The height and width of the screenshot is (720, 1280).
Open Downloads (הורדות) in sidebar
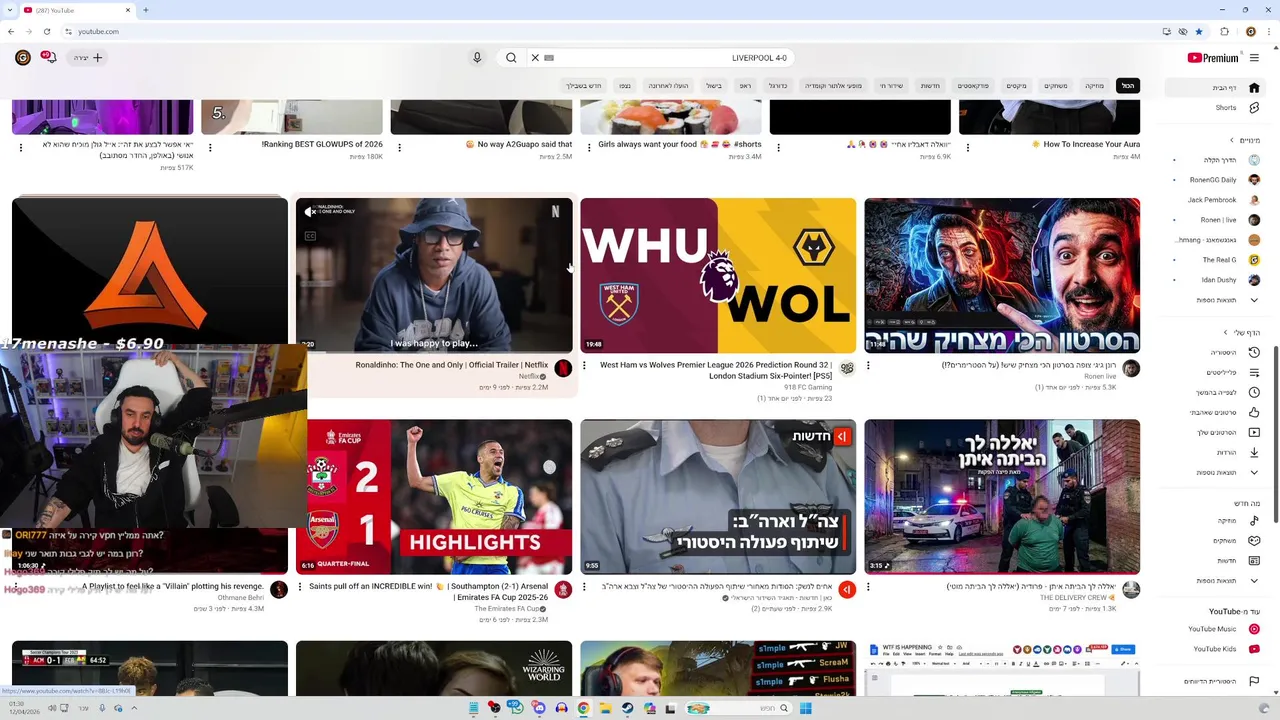(x=1215, y=453)
